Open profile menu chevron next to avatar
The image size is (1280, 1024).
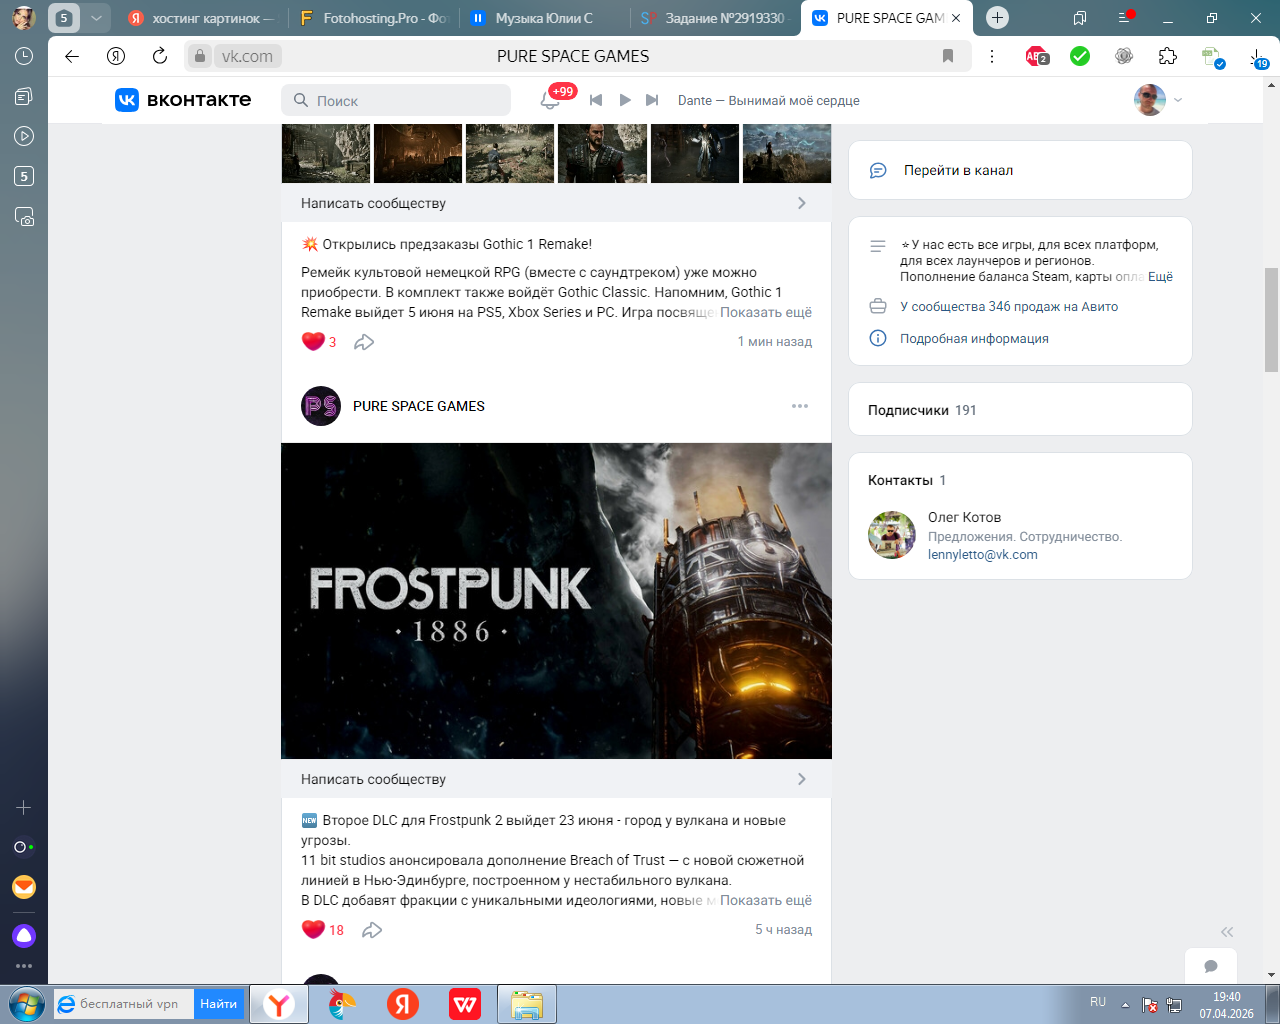(1178, 100)
